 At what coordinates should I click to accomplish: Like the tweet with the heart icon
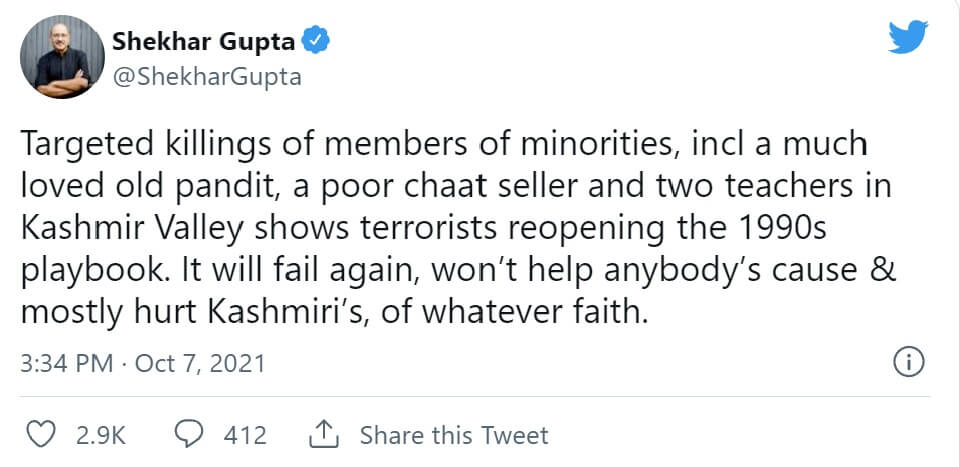[x=39, y=436]
